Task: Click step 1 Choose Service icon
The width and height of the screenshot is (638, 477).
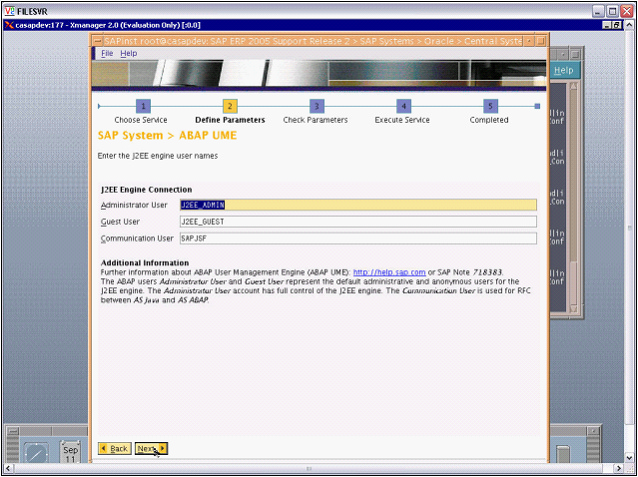Action: [x=142, y=106]
